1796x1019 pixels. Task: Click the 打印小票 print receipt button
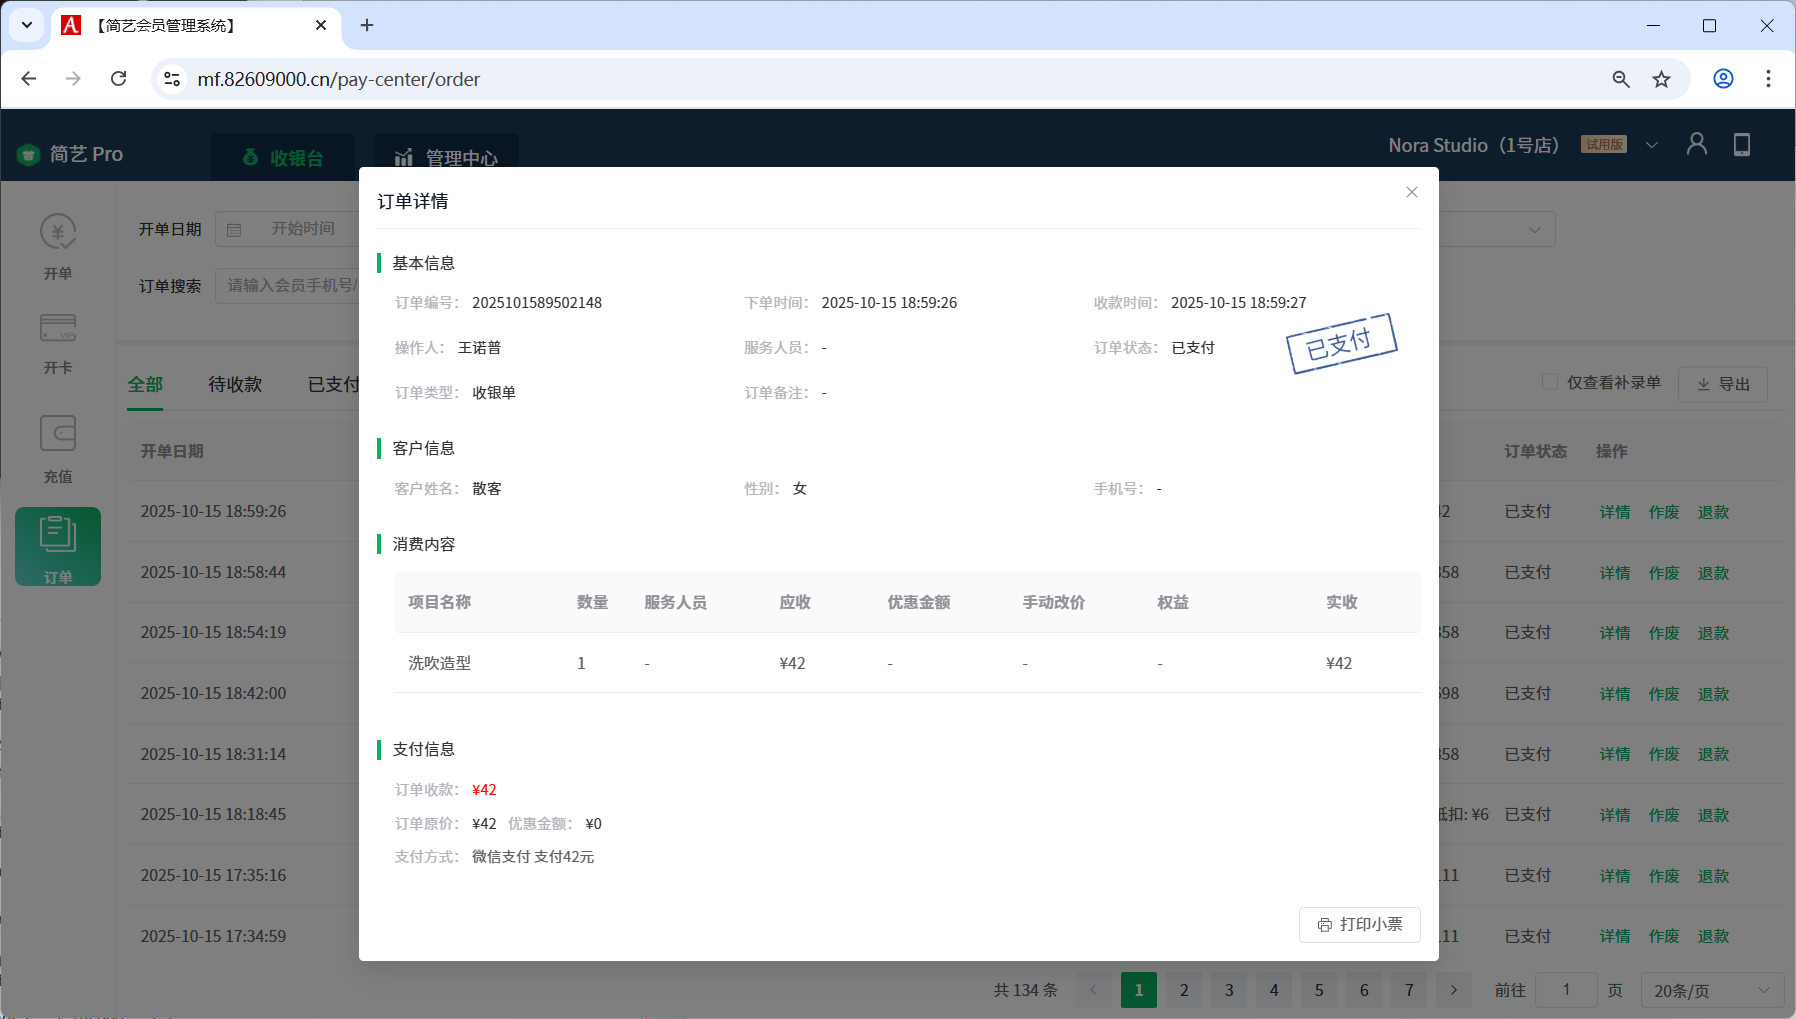click(x=1359, y=924)
